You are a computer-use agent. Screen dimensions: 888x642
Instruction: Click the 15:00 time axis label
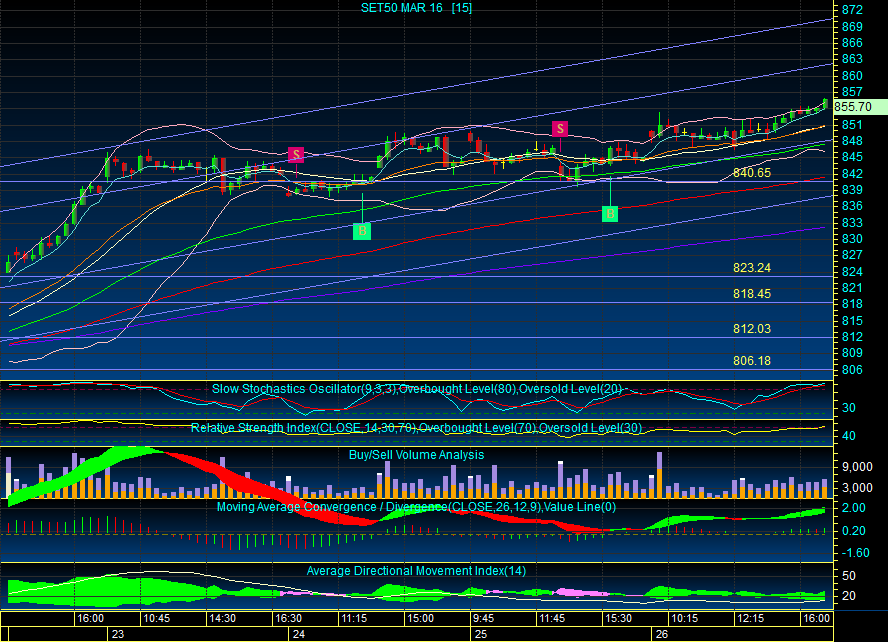(420, 618)
